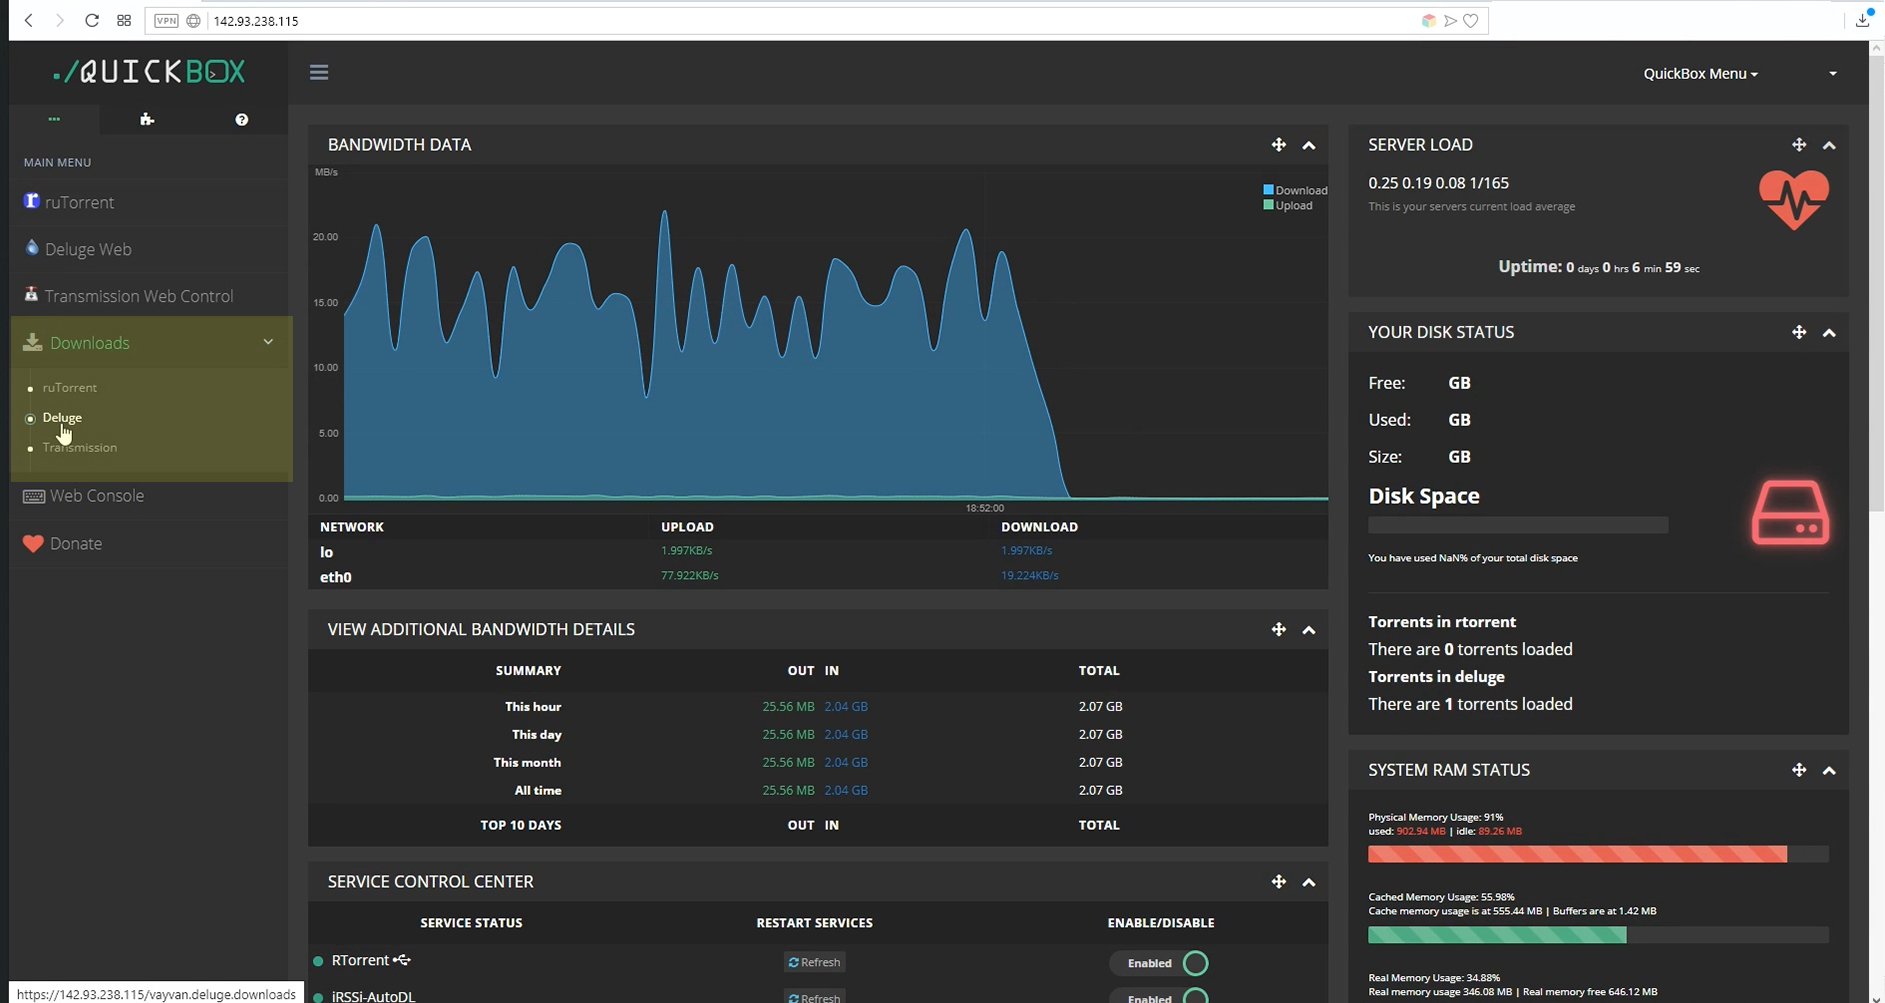Open Transmission downloads sub-item
The width and height of the screenshot is (1885, 1003).
coord(79,447)
